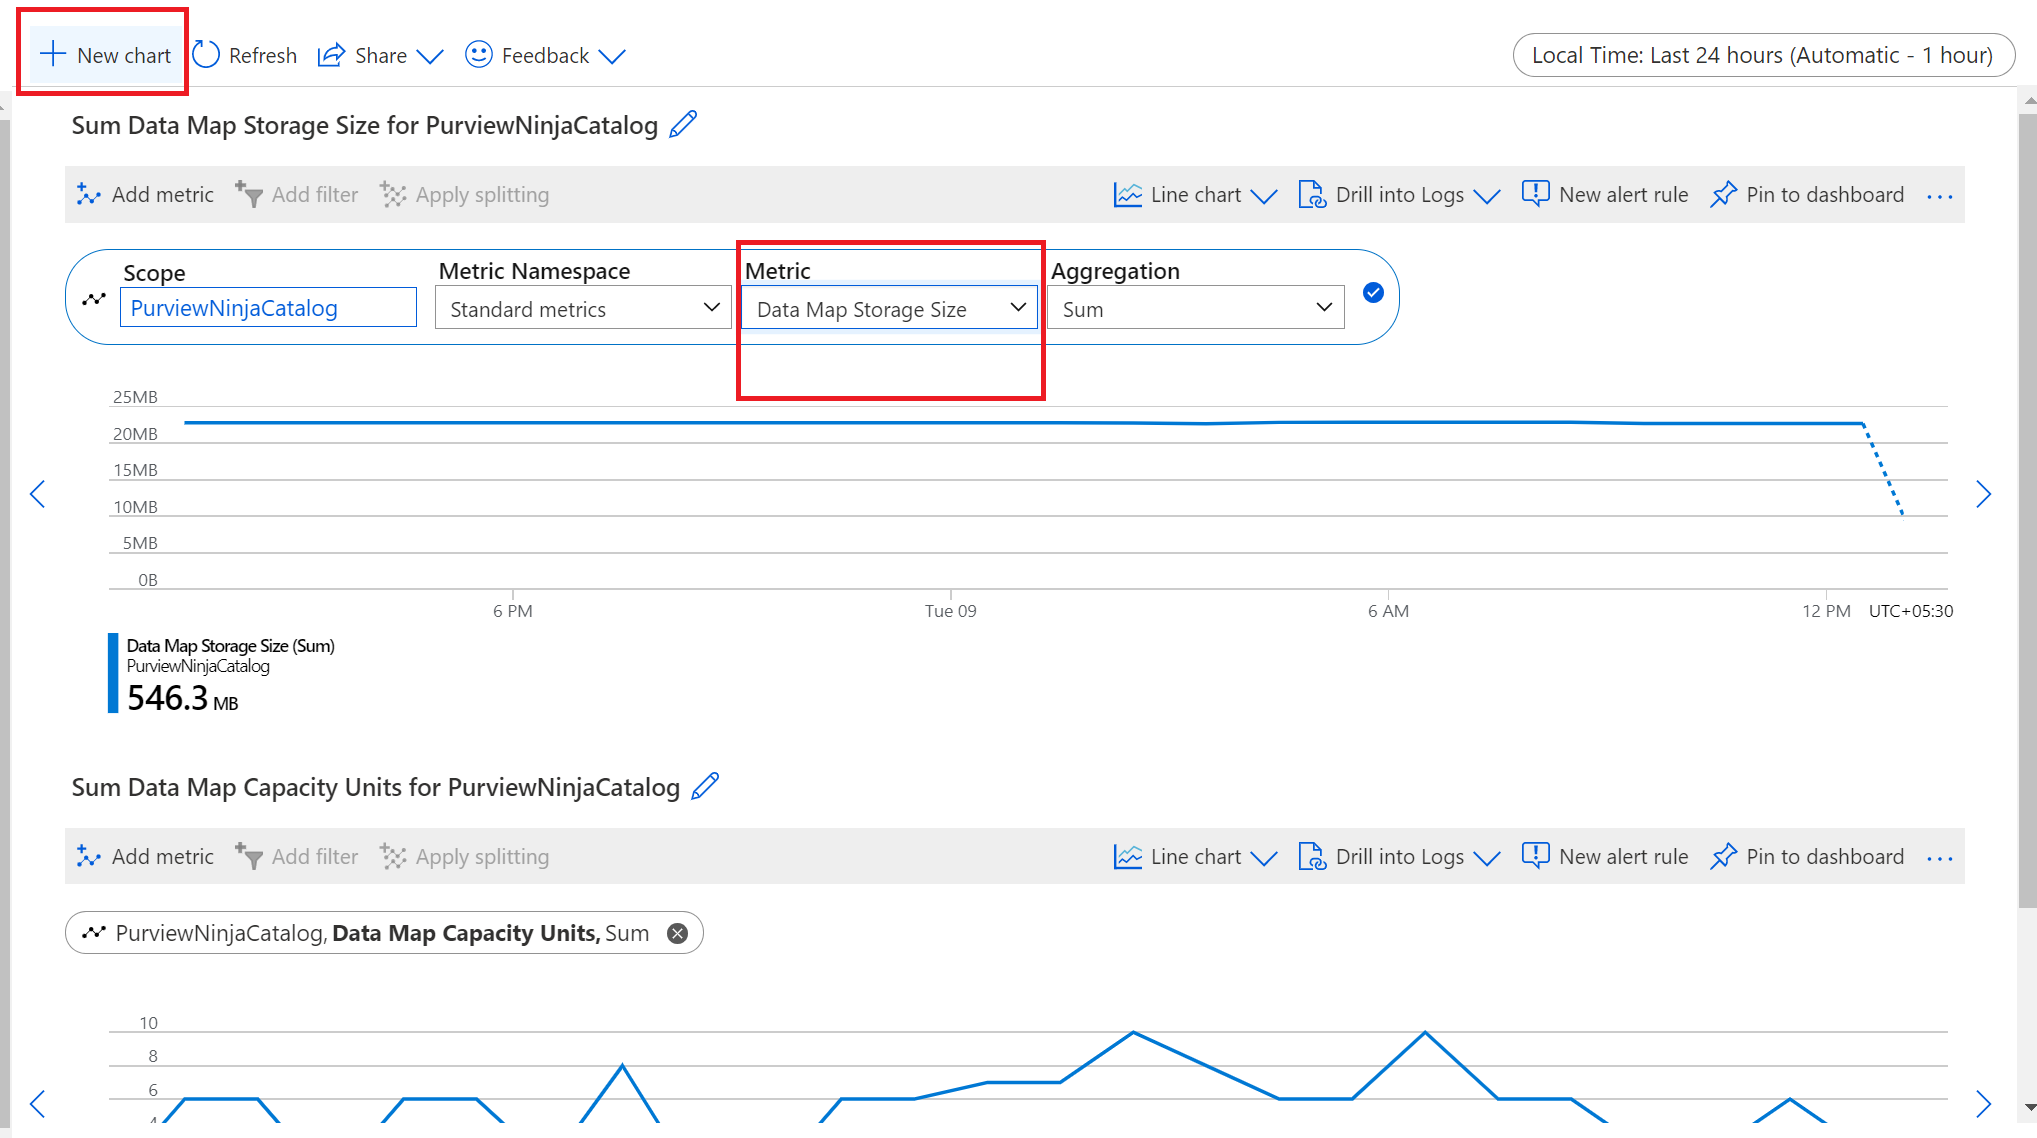2037x1138 pixels.
Task: Click the time range selector Last 24 hours
Action: point(1766,56)
